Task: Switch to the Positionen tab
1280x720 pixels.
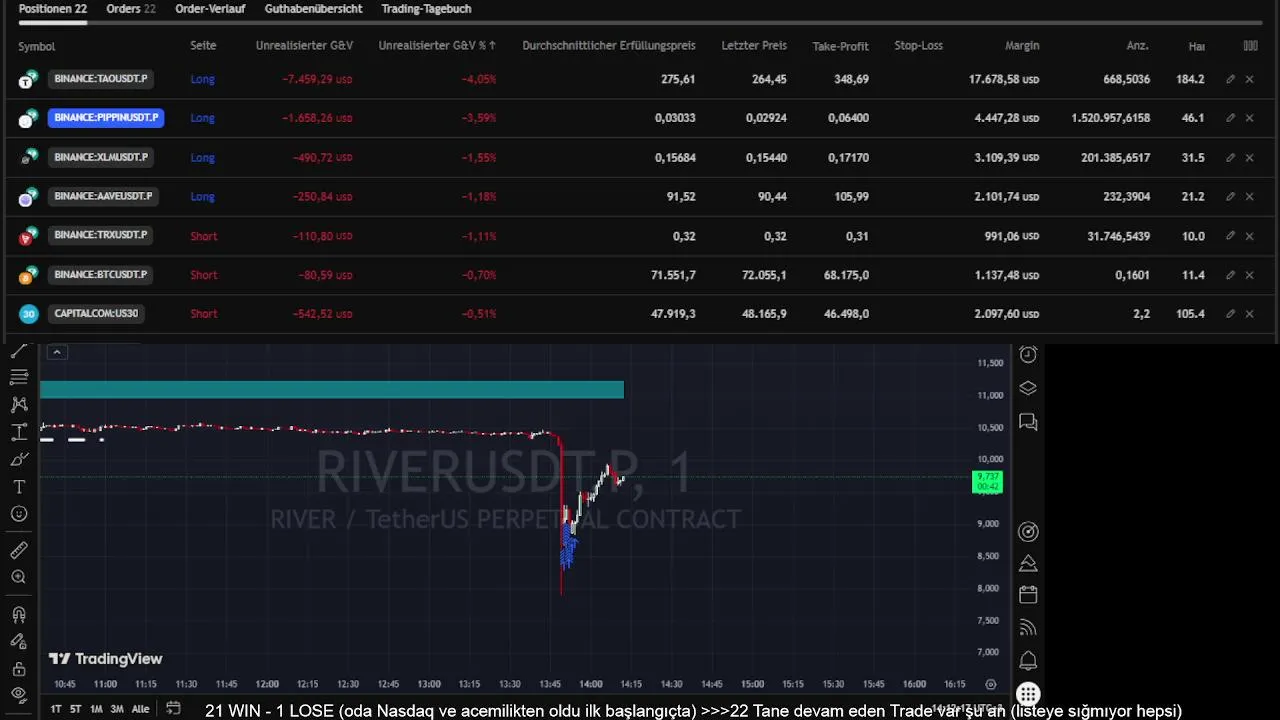Action: 53,9
